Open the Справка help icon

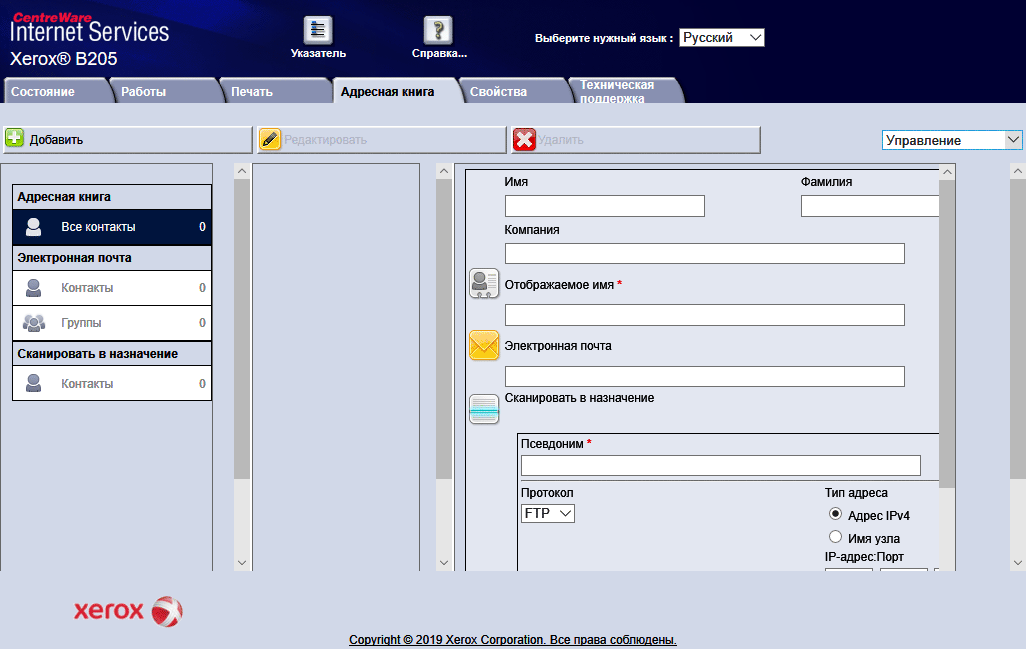tap(438, 30)
